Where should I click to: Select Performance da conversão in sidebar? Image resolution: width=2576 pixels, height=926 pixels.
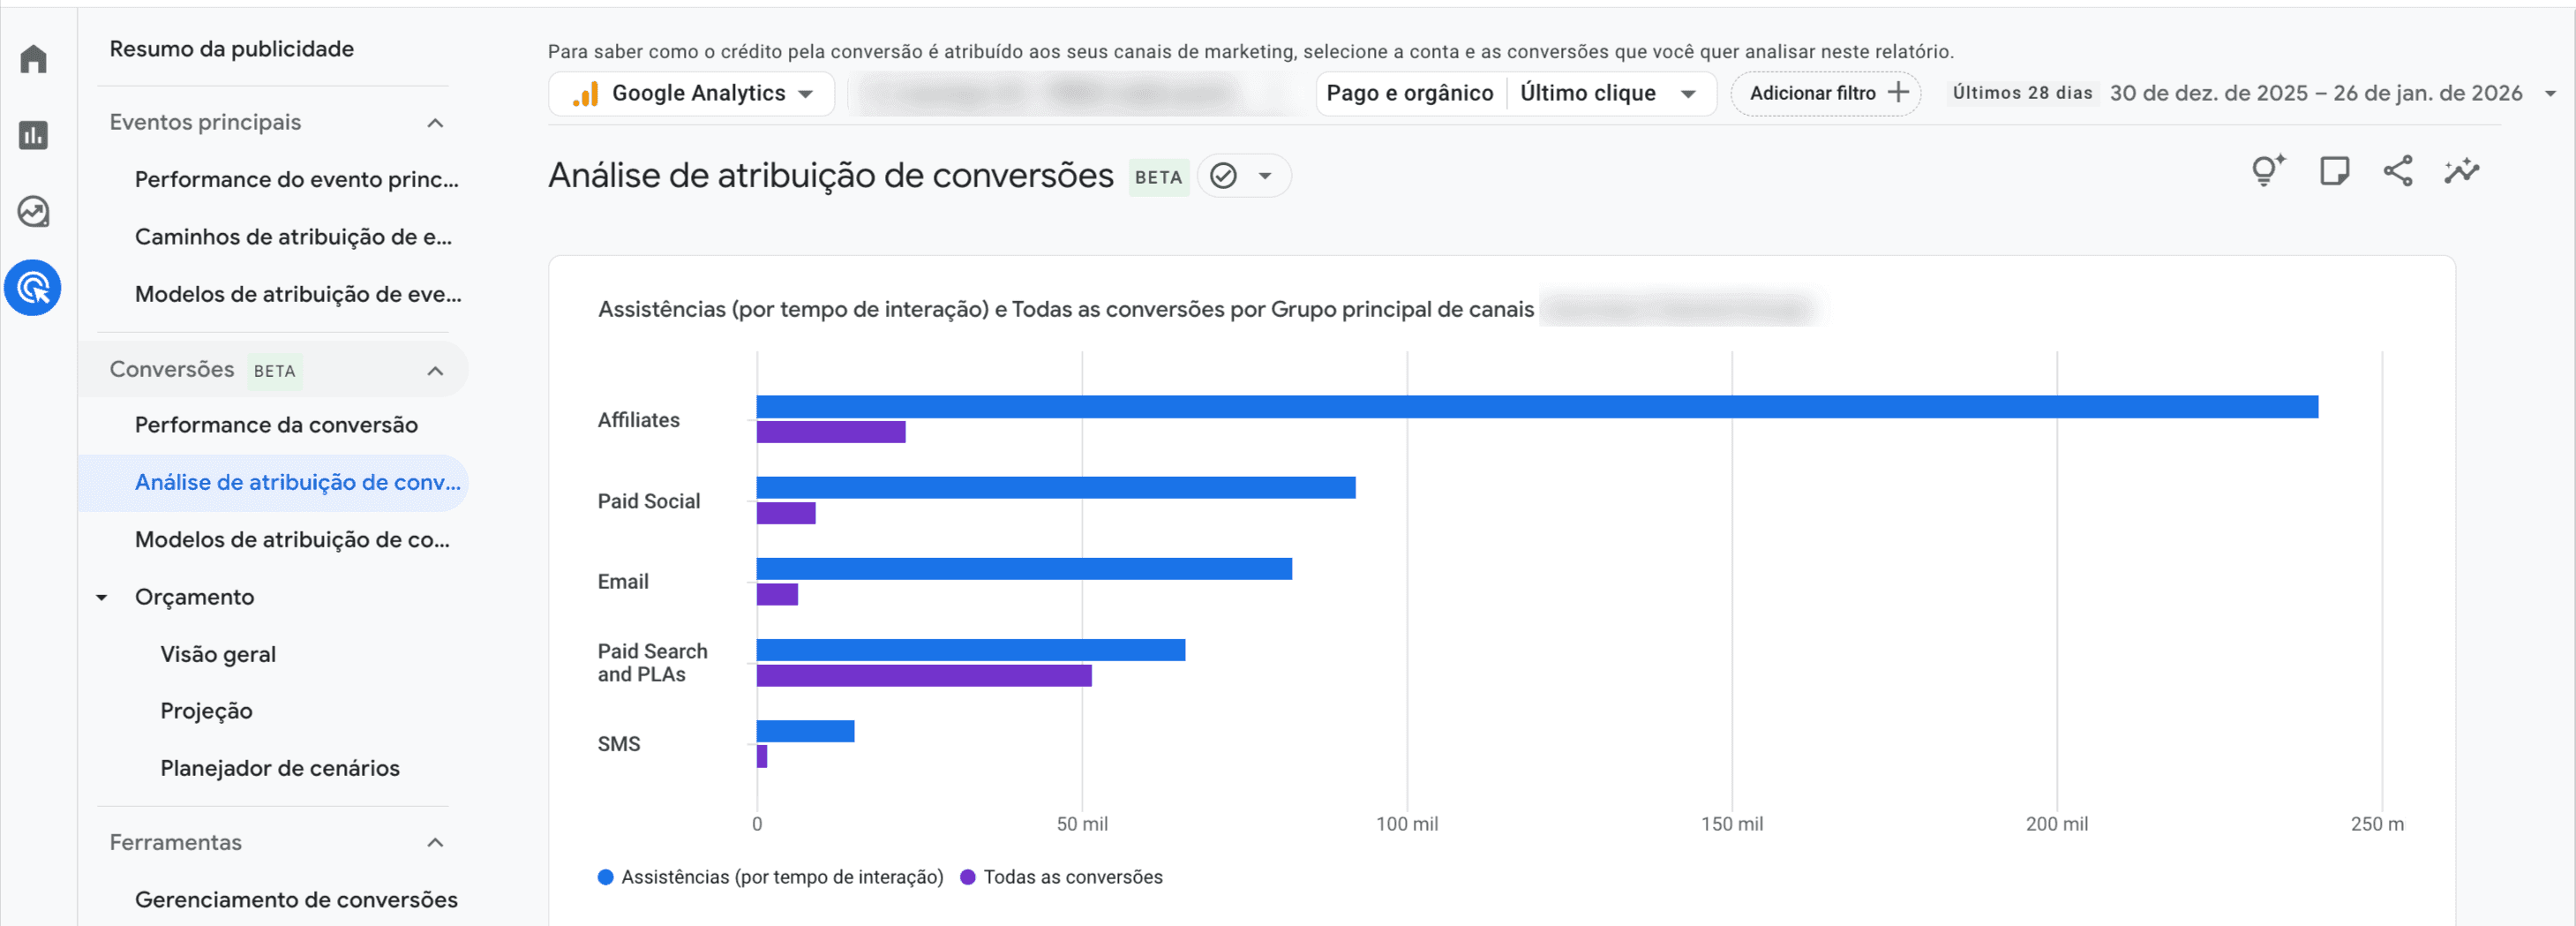pos(276,424)
